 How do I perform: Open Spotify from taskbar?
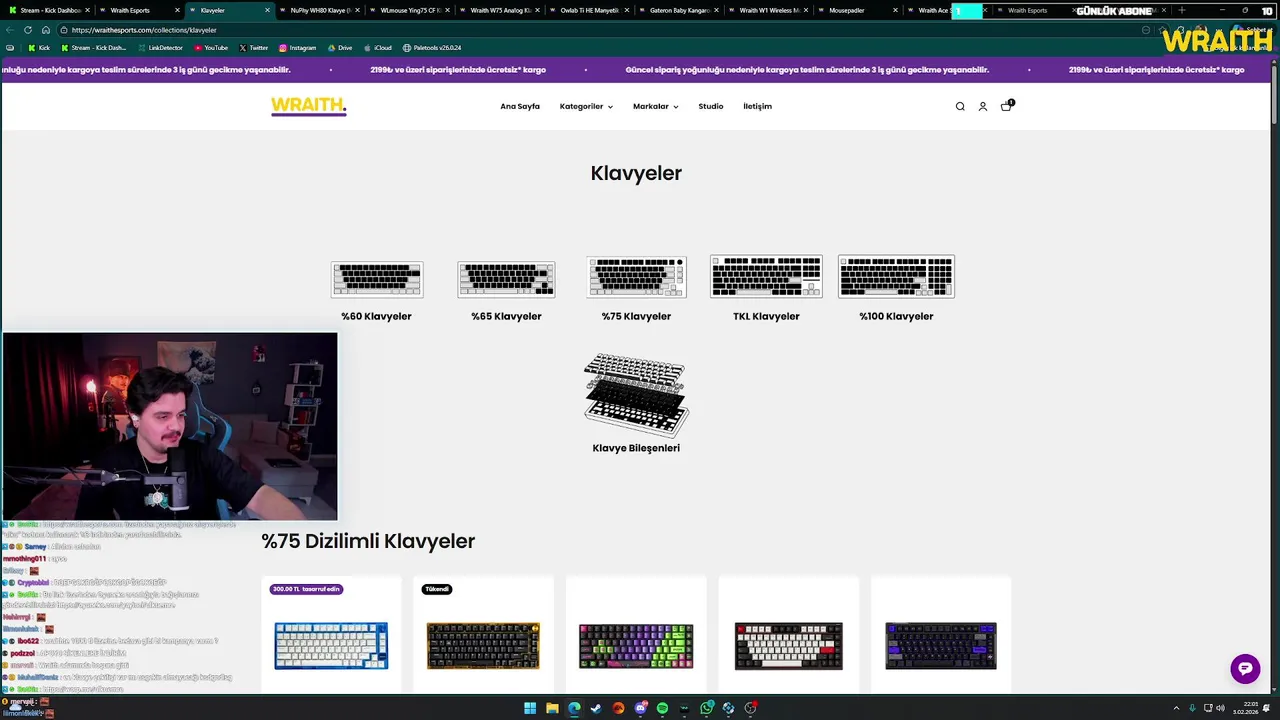(x=662, y=708)
